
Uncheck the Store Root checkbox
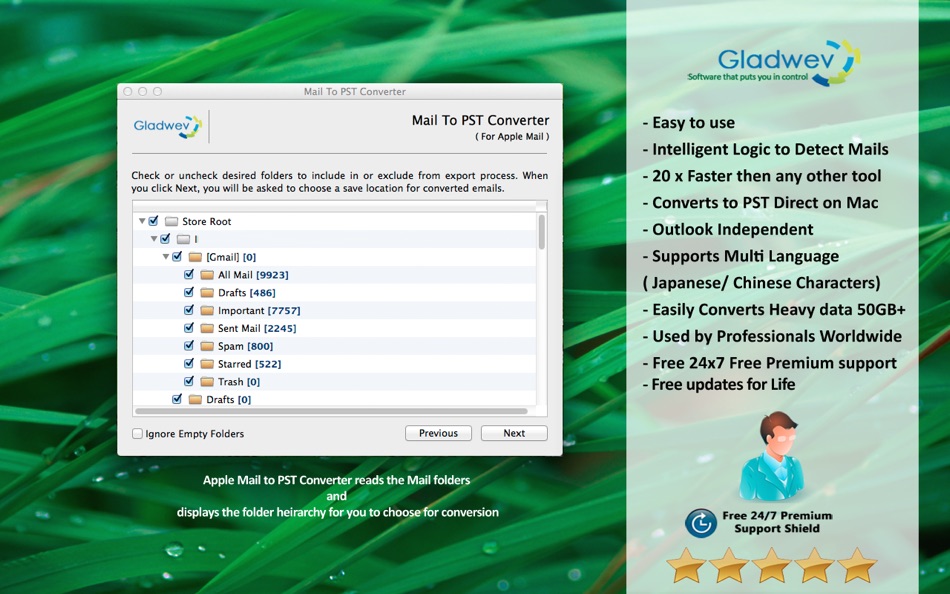tap(153, 221)
